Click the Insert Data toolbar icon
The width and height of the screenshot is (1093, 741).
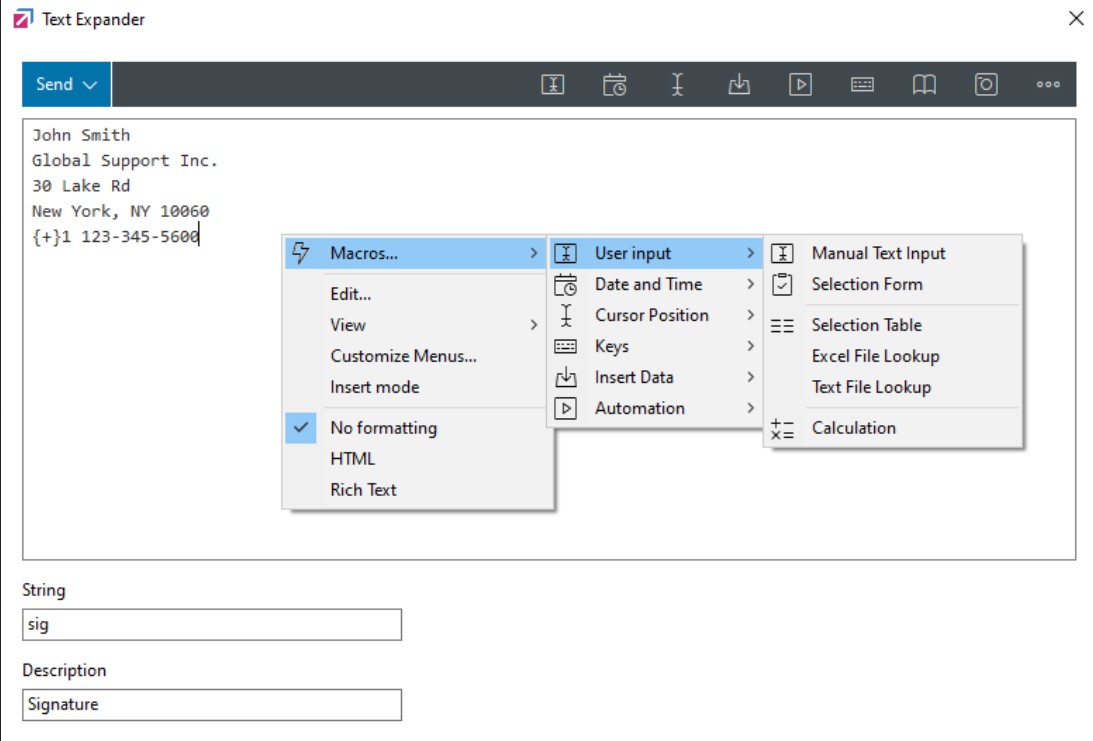click(x=739, y=85)
